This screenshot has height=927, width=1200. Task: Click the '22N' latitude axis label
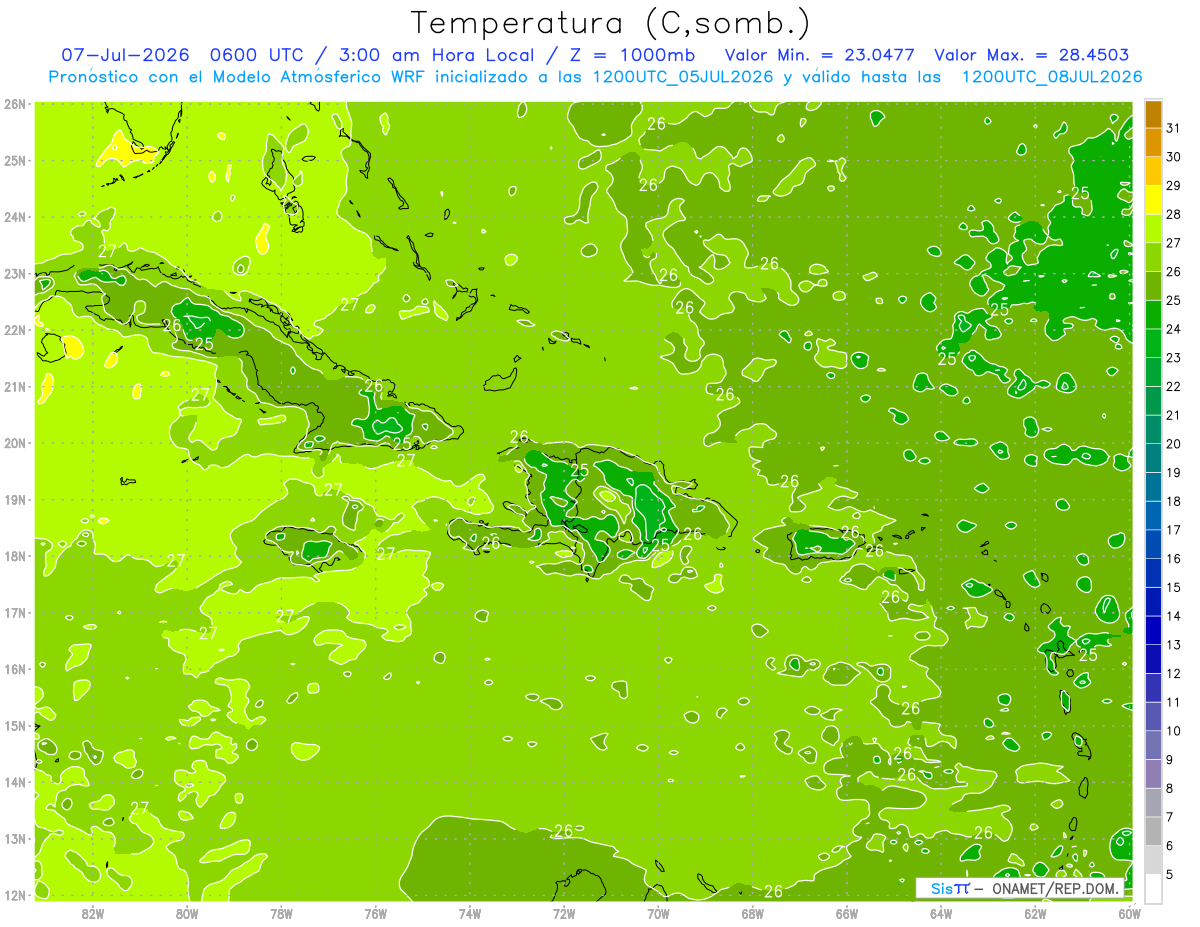(14, 330)
